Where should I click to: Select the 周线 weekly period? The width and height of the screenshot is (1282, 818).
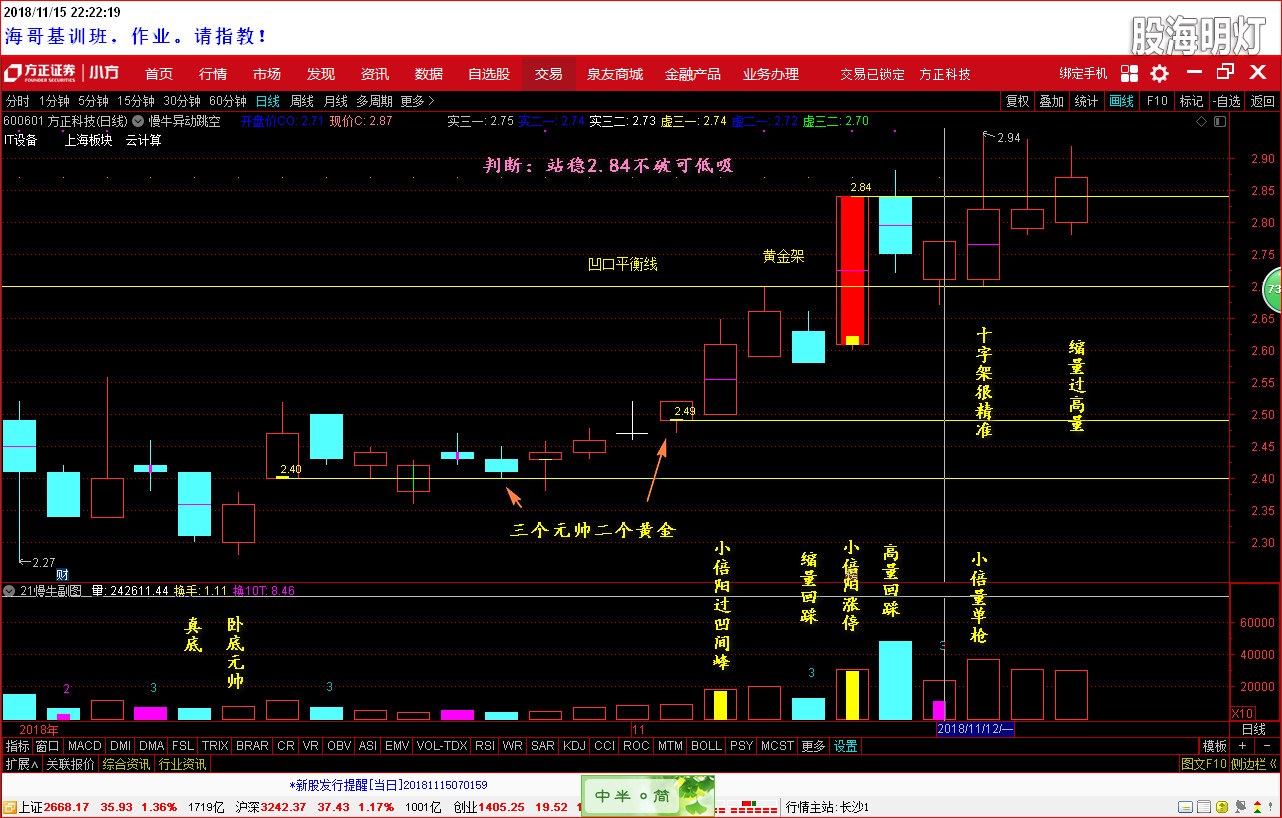coord(302,101)
